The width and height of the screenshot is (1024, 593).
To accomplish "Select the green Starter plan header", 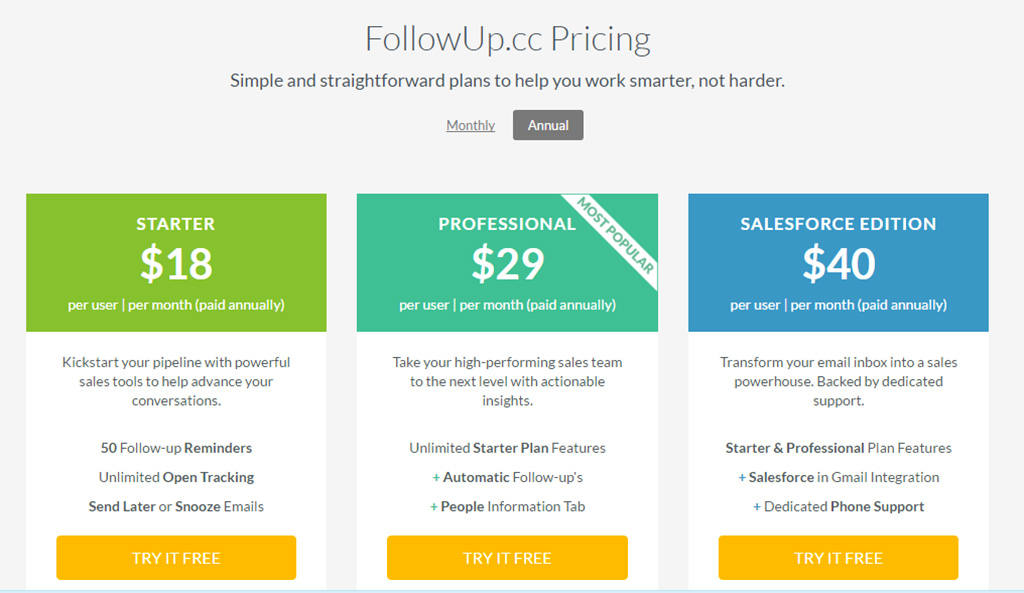I will [x=176, y=224].
